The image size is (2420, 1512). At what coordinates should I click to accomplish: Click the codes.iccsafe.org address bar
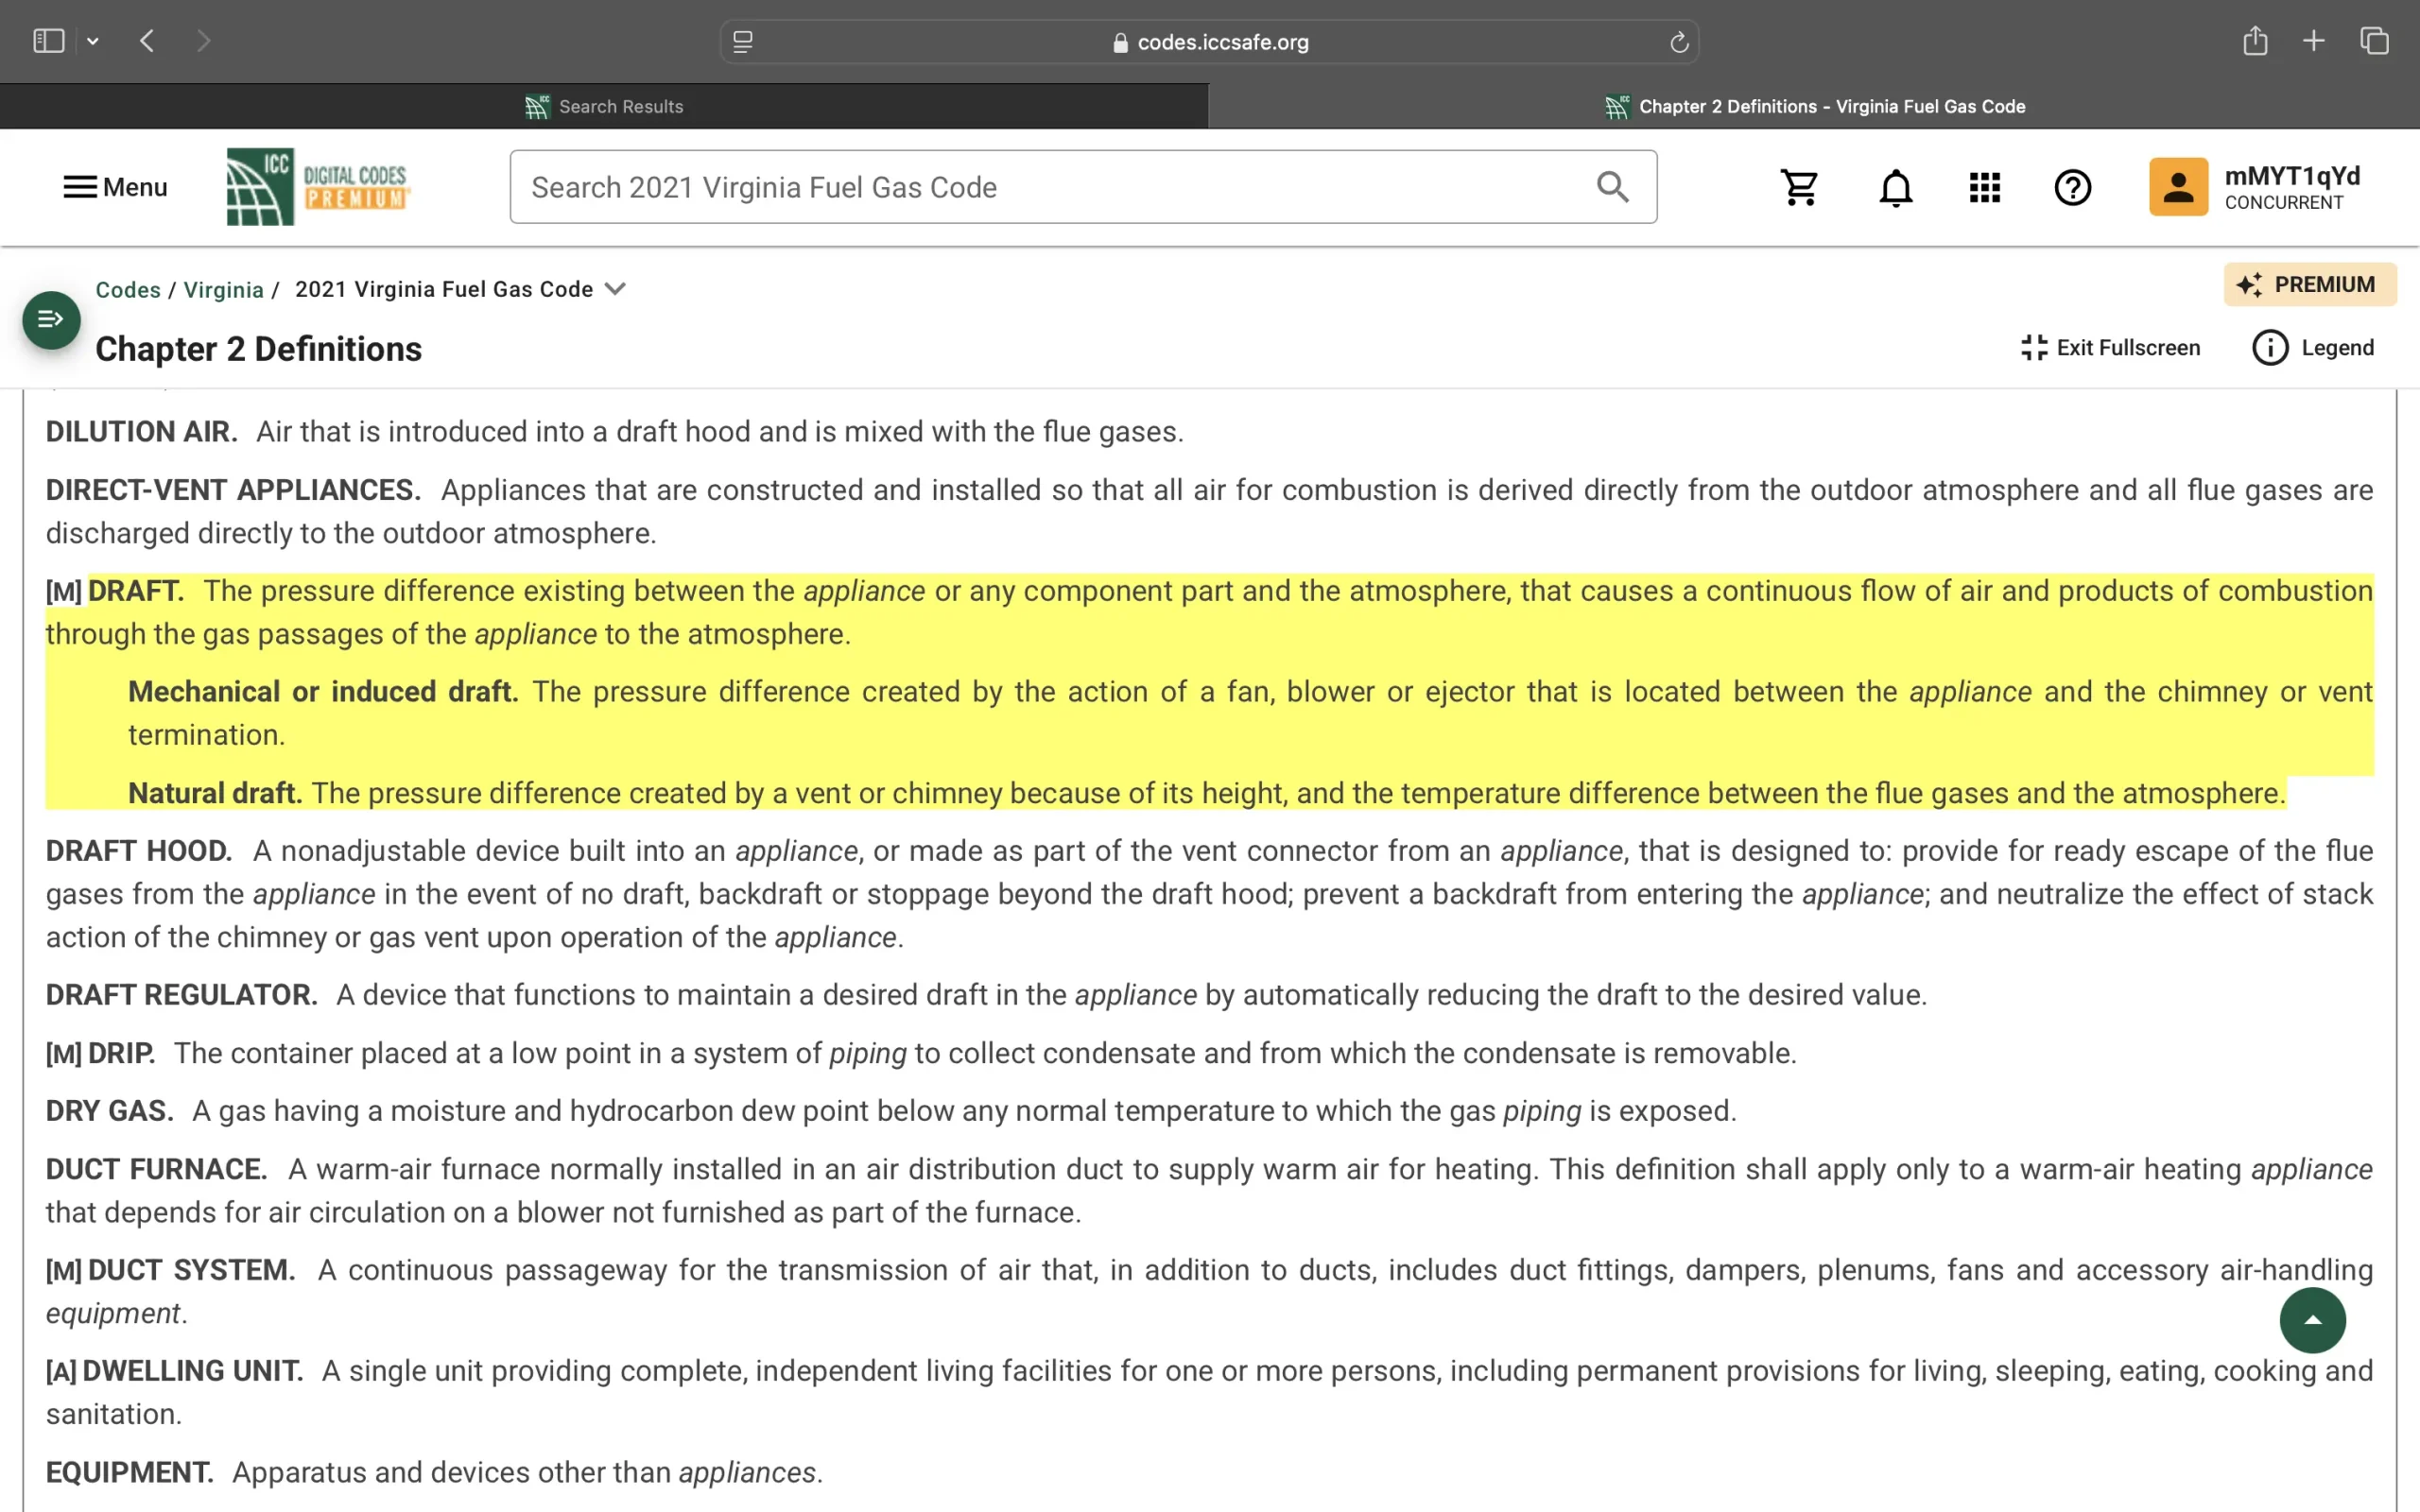1209,42
